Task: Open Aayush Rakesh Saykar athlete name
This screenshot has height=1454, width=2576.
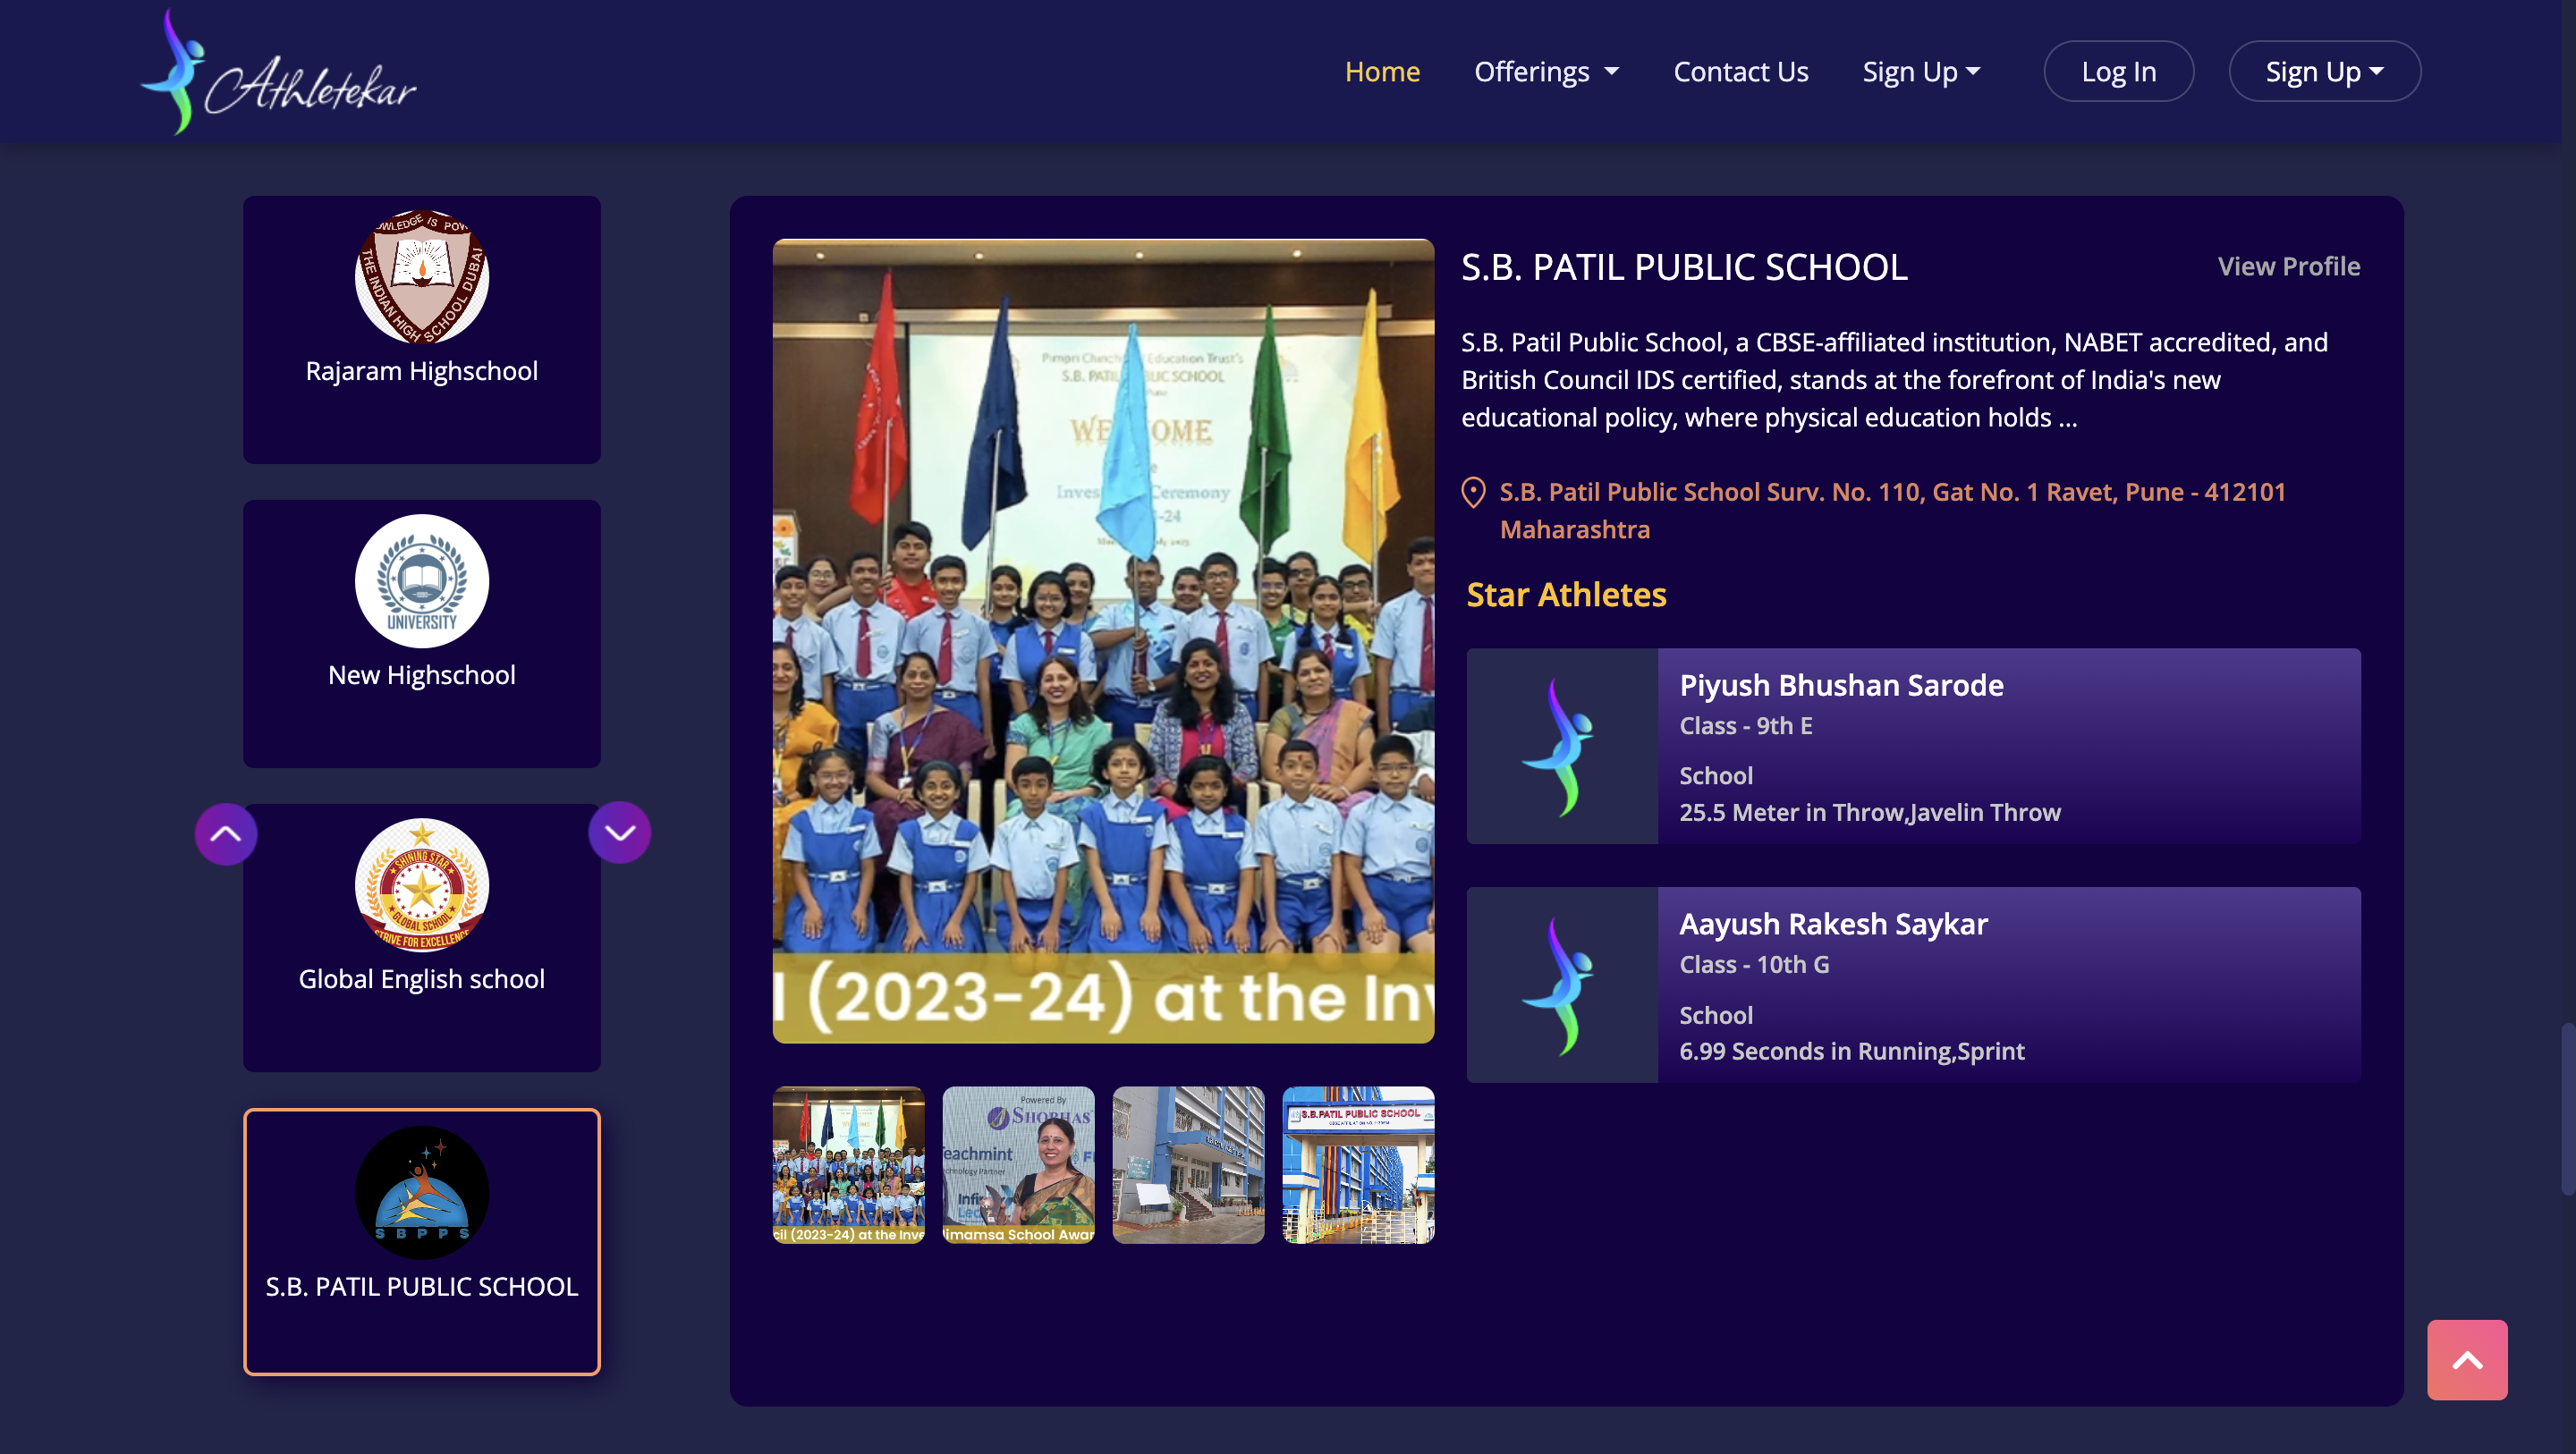Action: 1833,924
